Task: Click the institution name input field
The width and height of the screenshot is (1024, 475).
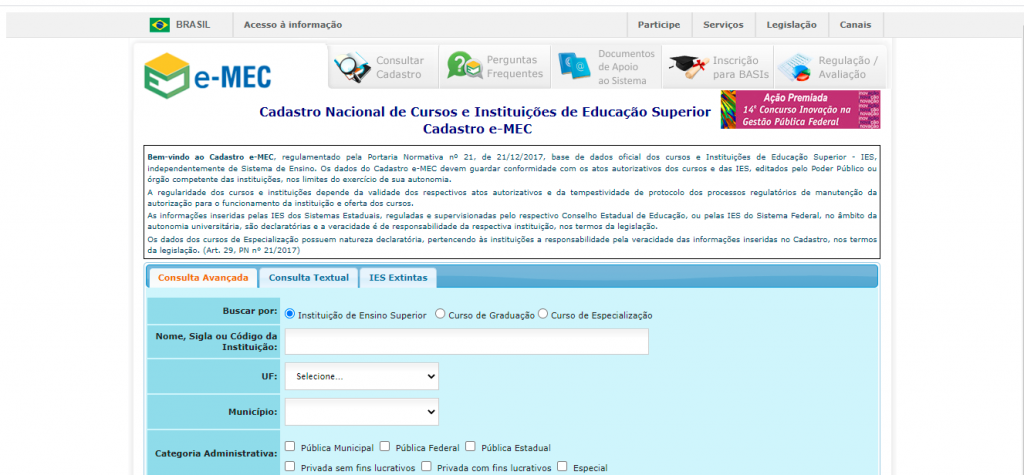Action: pos(466,342)
